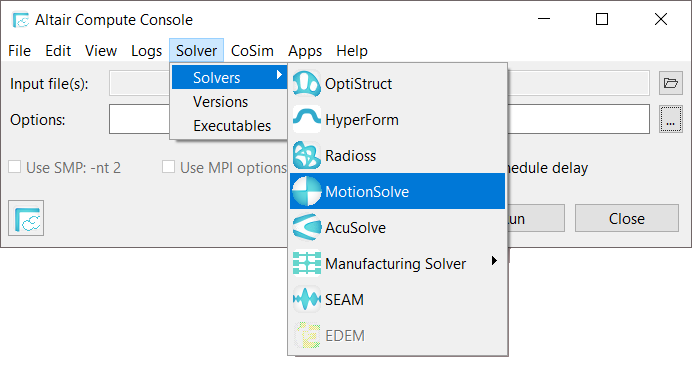Open the options selector ellipsis button
Screen dimensions: 692x367
[x=670, y=119]
